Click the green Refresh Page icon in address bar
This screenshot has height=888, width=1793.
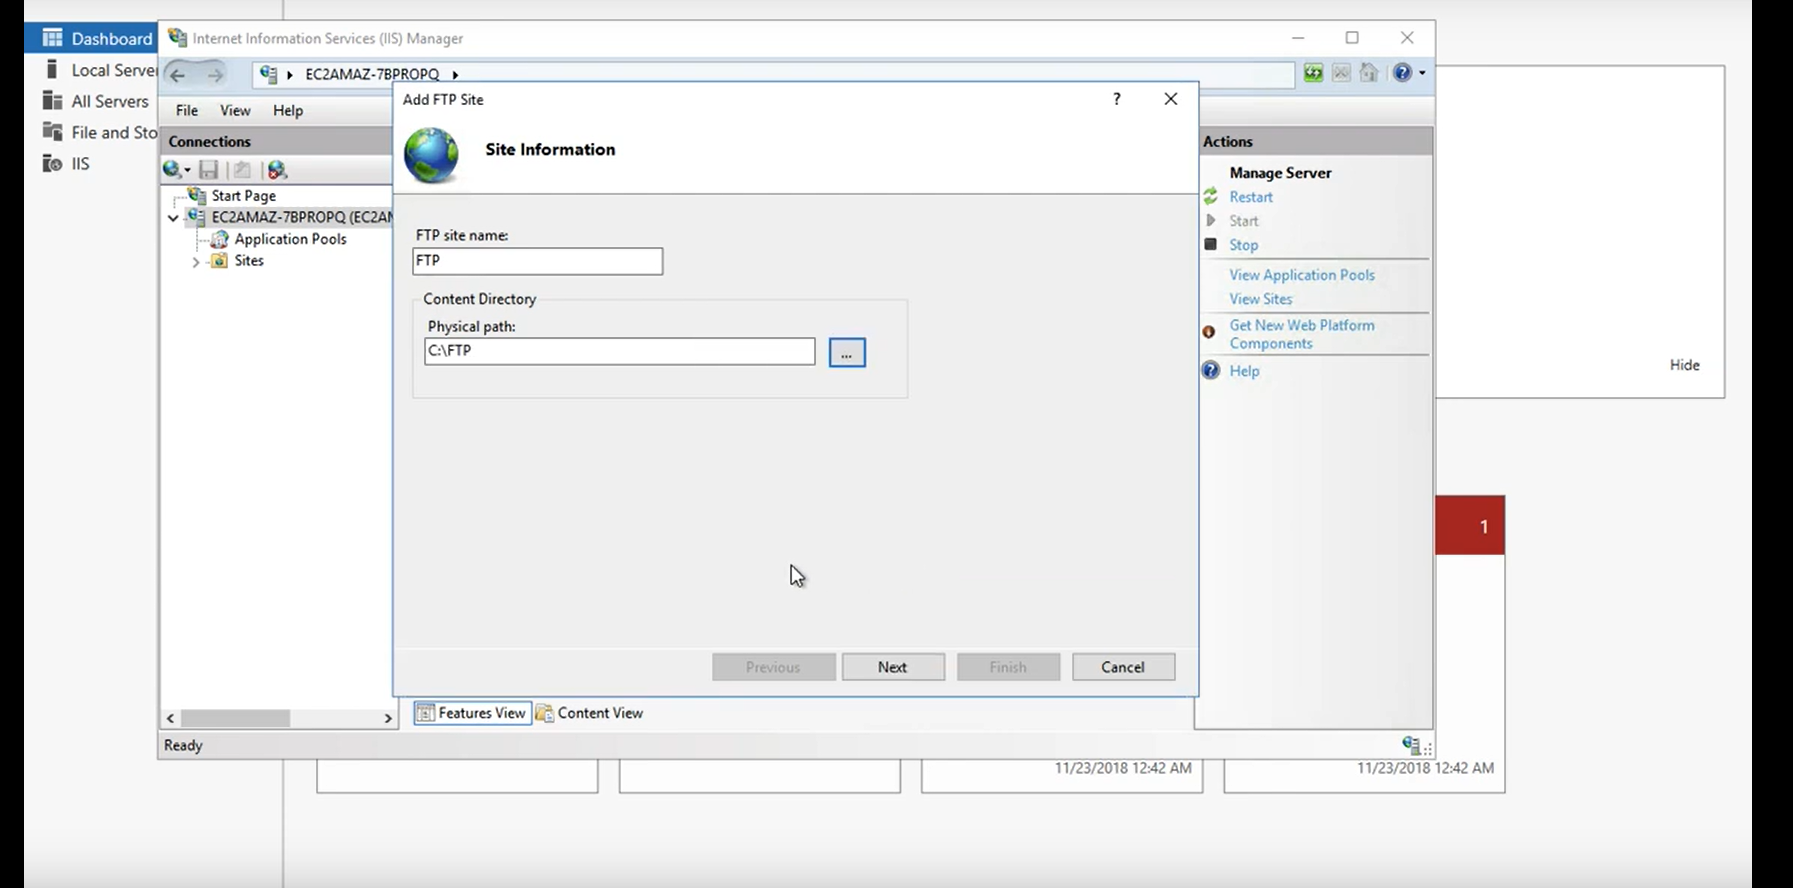[1313, 72]
